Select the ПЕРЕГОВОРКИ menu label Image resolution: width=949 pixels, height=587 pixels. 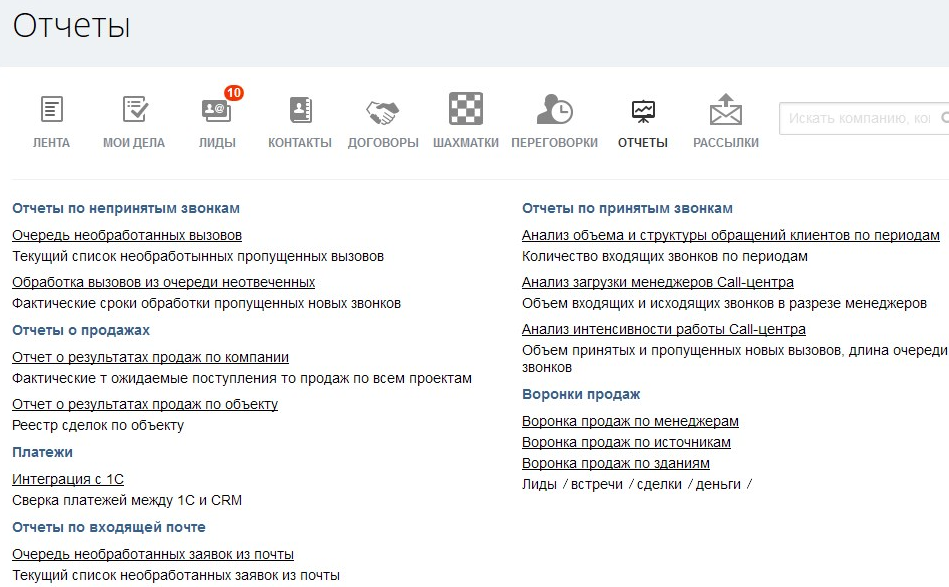[554, 143]
